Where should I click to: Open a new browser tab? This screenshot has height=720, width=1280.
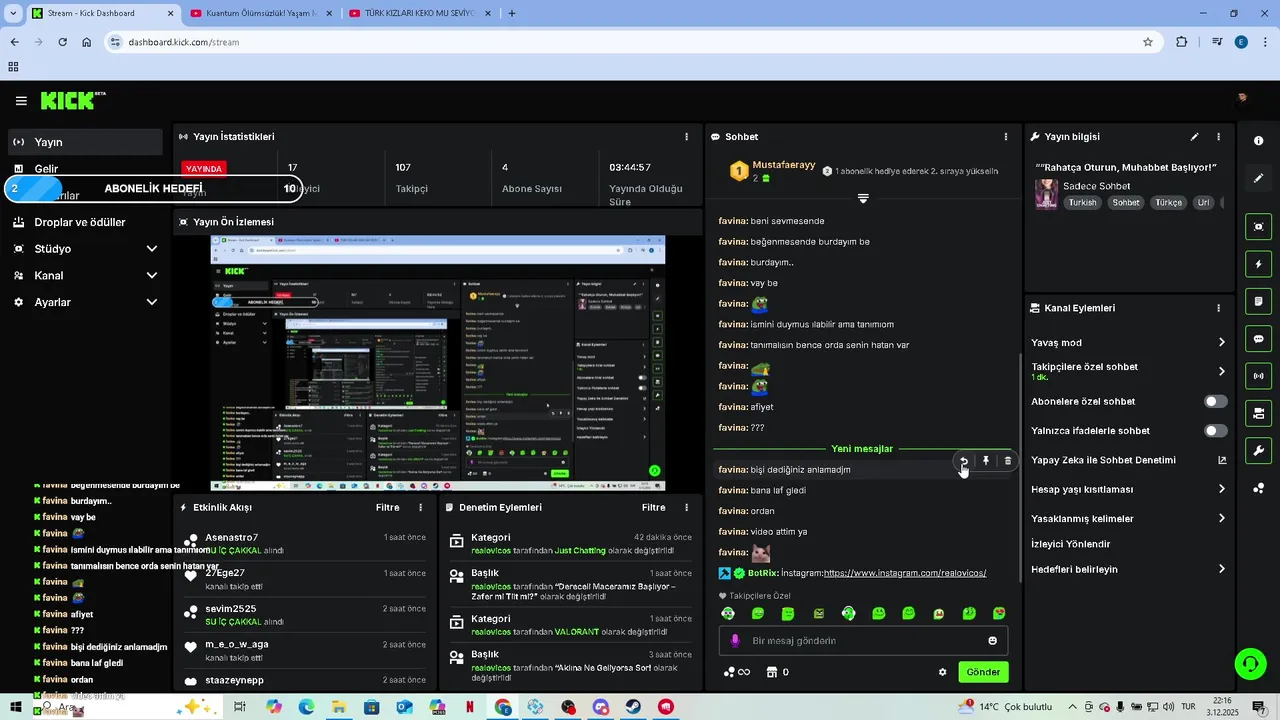pyautogui.click(x=512, y=13)
